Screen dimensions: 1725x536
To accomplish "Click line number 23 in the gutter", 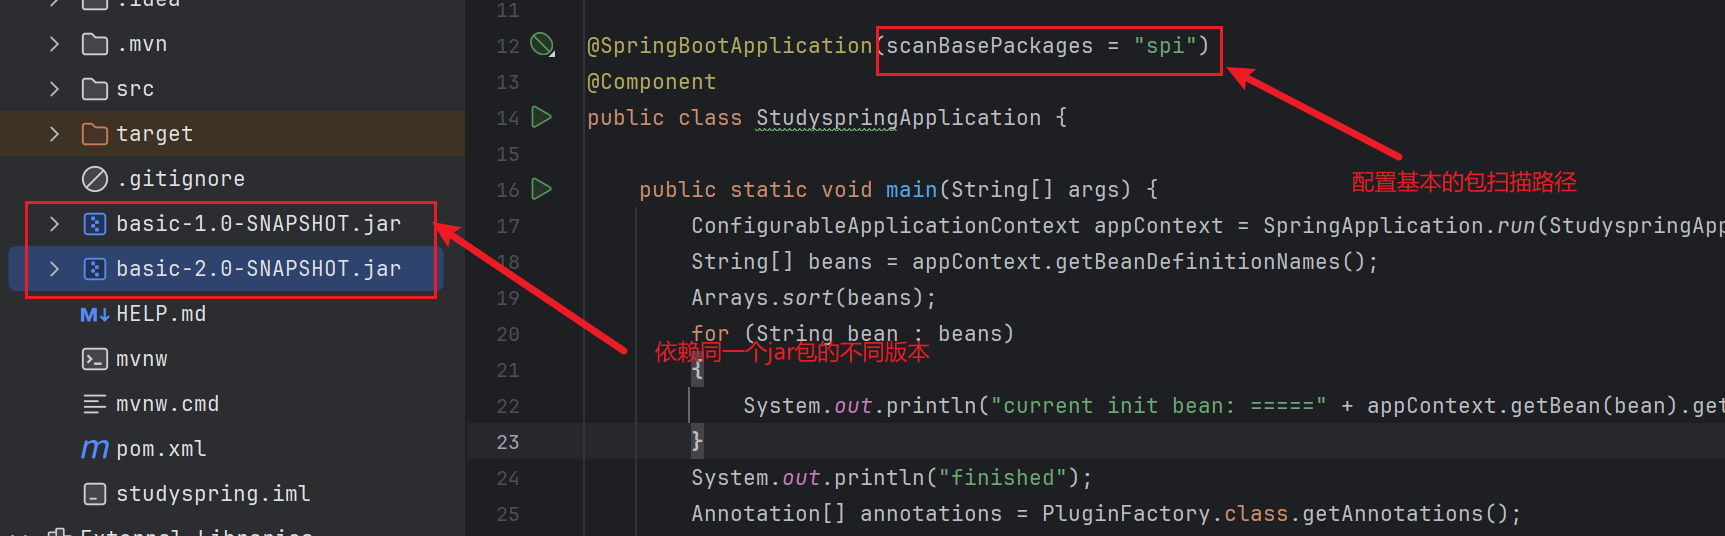I will pos(507,442).
